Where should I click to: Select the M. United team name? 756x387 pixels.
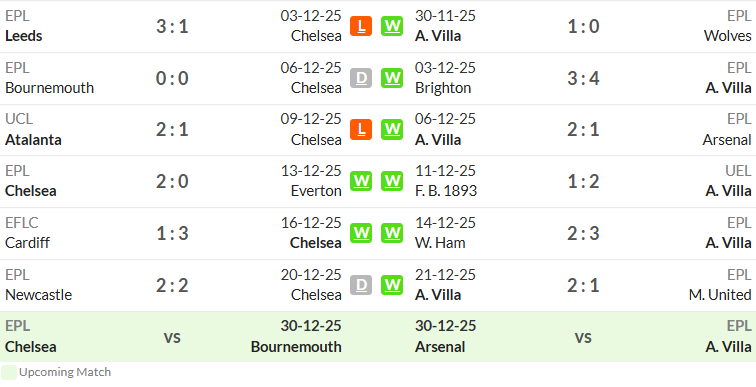(x=720, y=295)
